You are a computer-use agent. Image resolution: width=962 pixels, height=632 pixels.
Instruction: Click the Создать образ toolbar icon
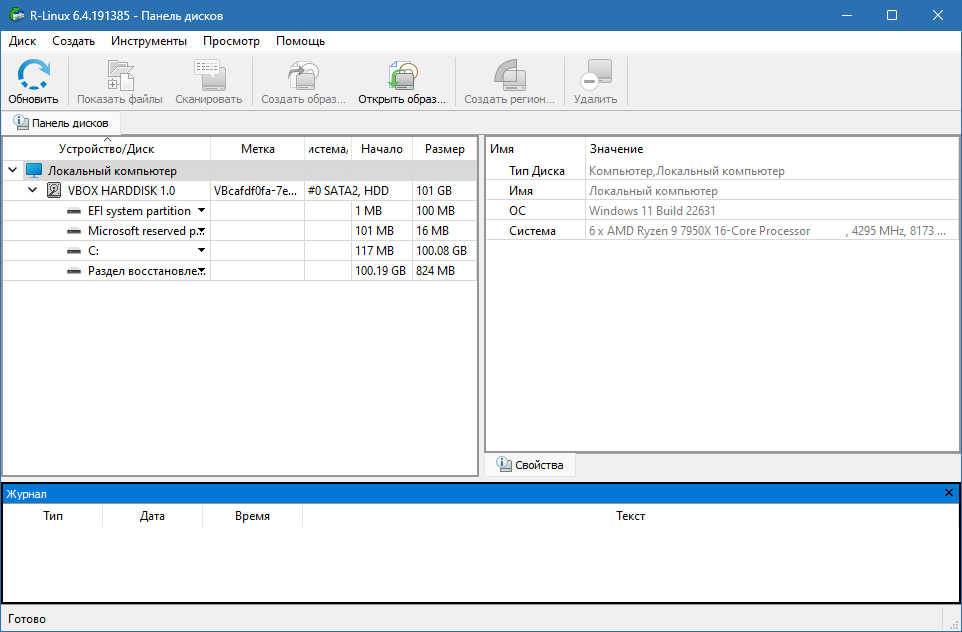[304, 75]
